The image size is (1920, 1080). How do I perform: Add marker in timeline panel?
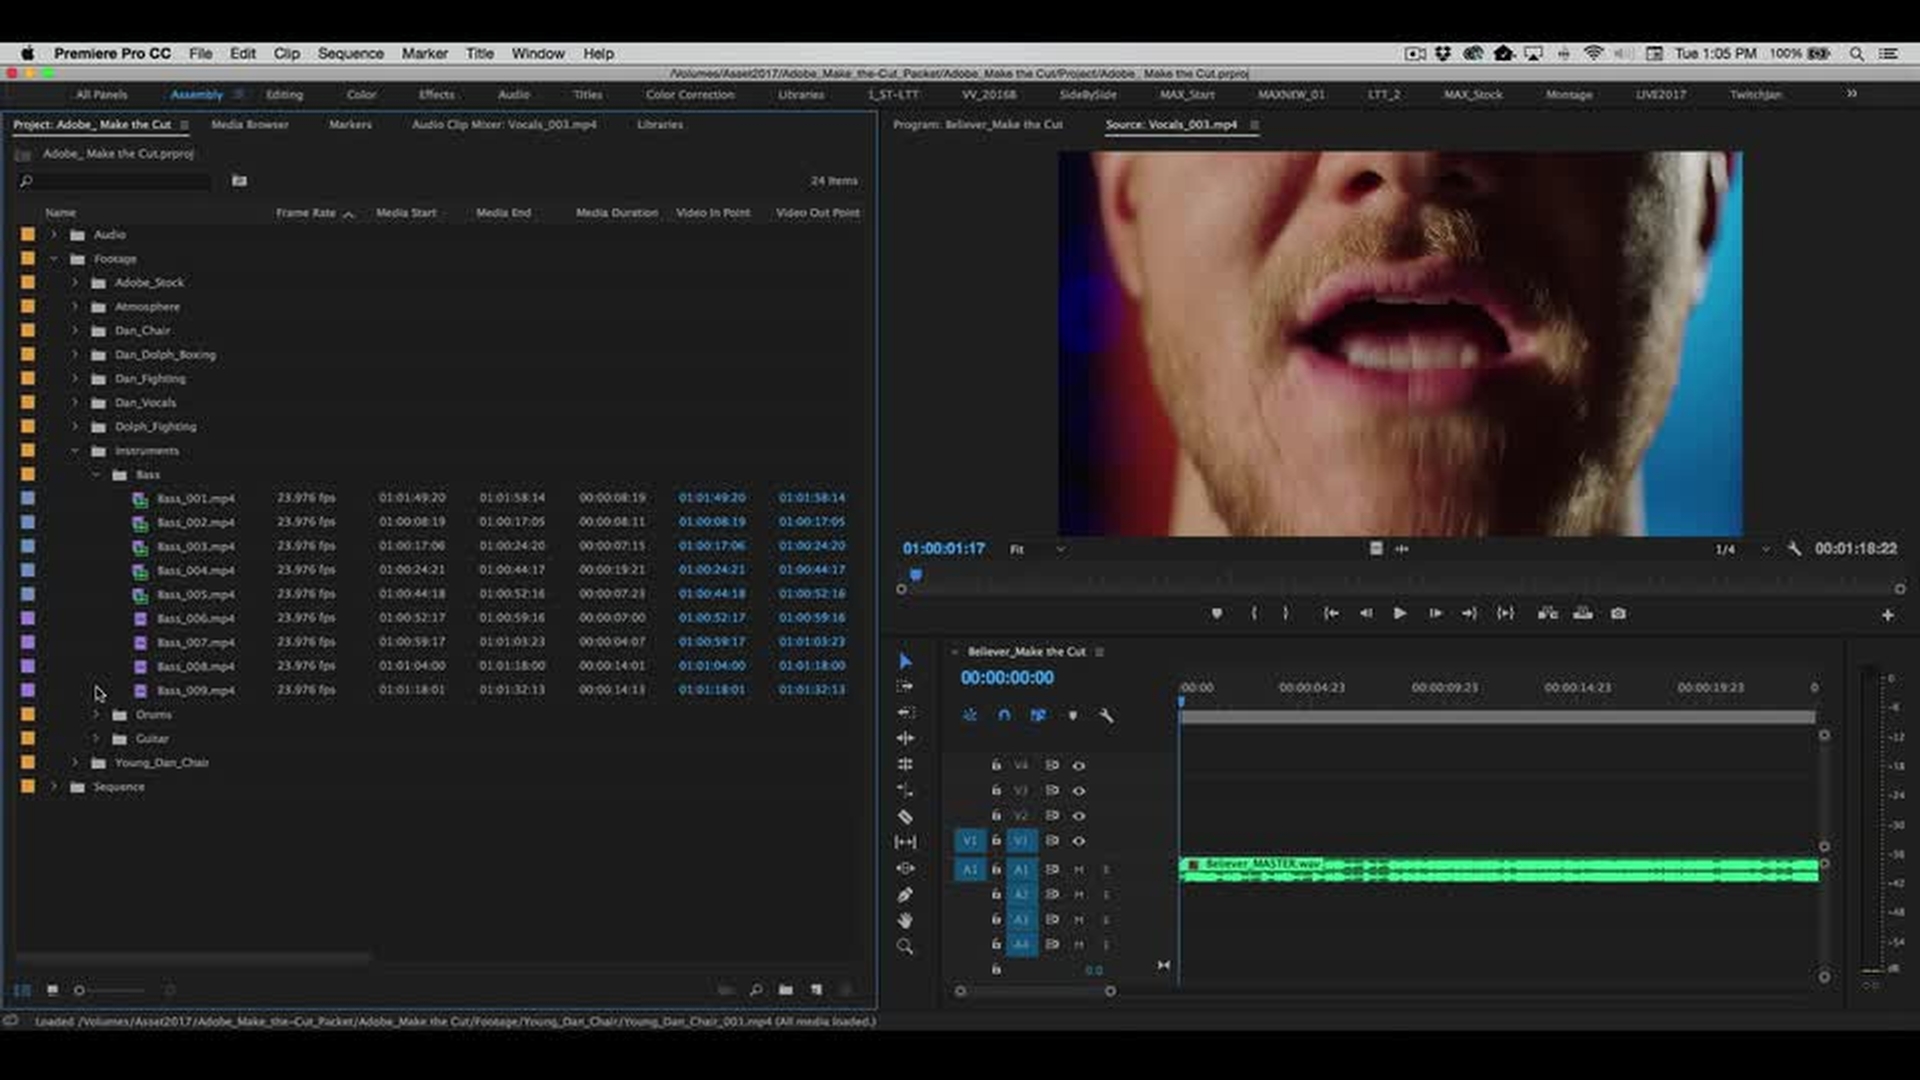point(1072,716)
